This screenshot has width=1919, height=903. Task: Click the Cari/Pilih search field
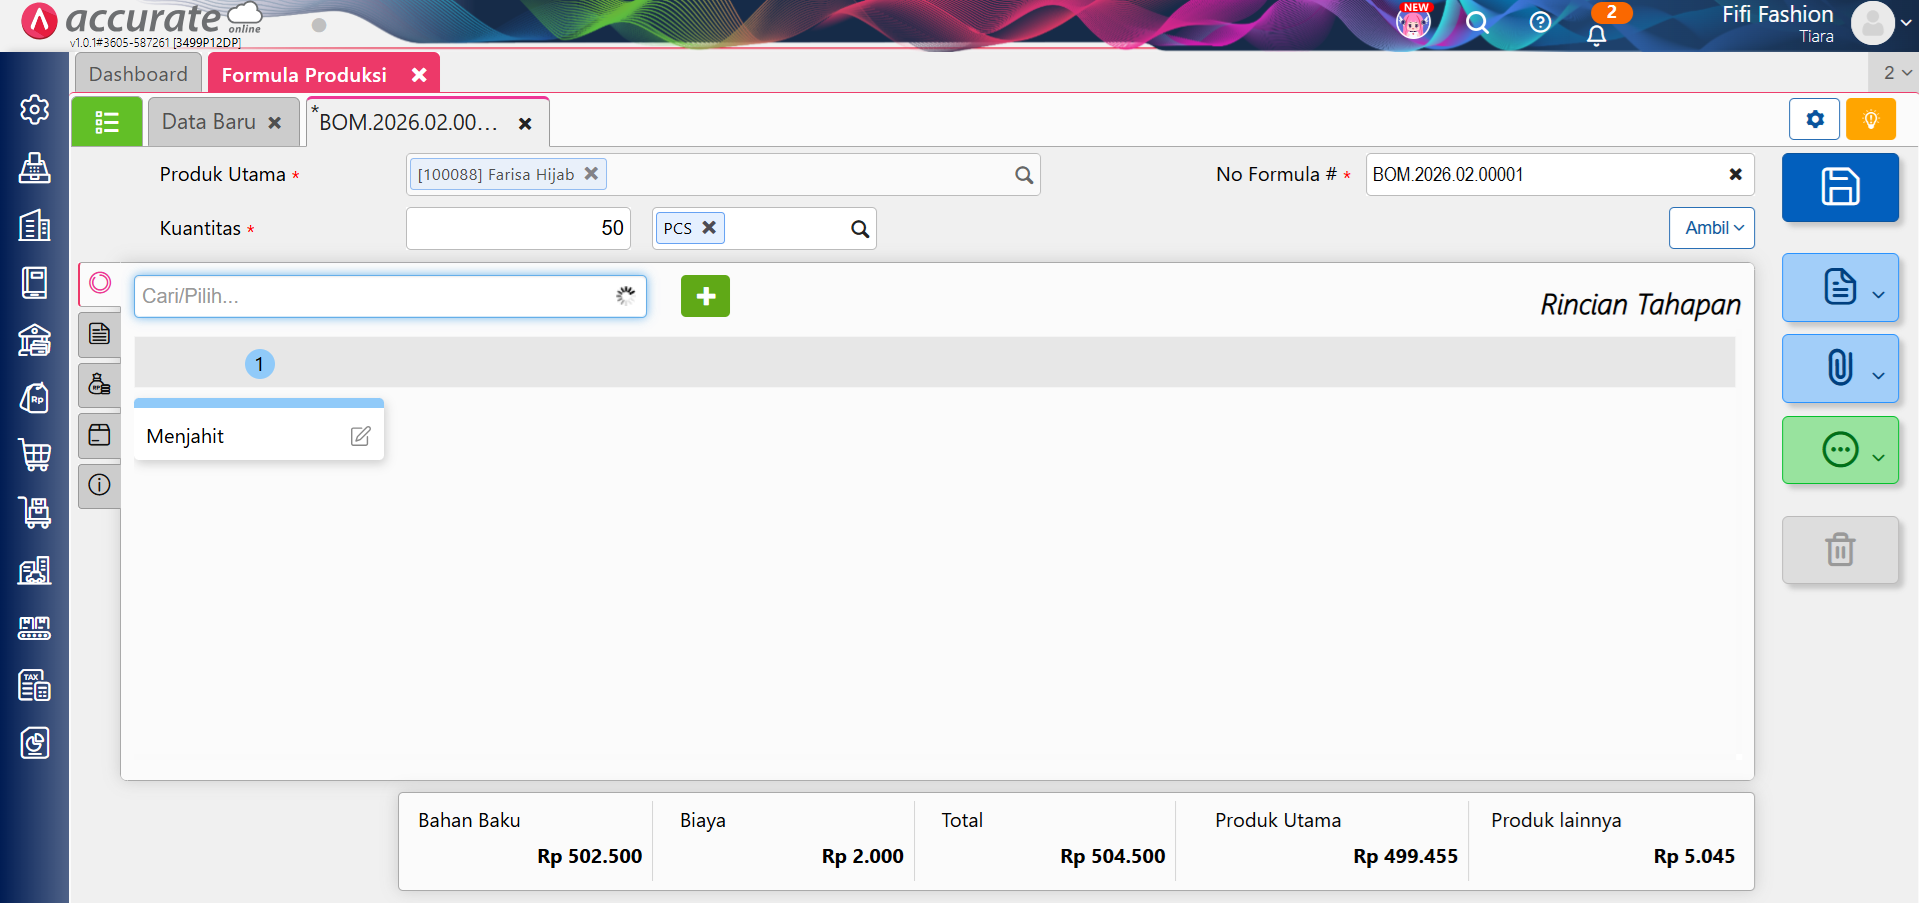click(375, 296)
